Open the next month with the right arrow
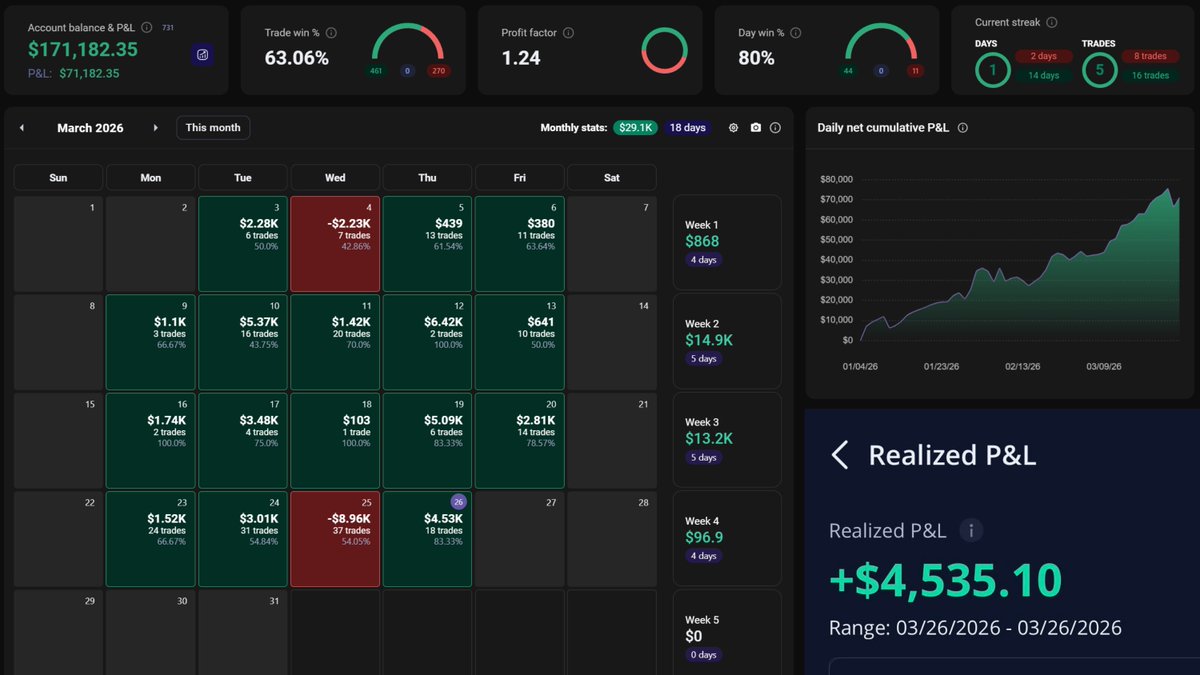Image resolution: width=1200 pixels, height=675 pixels. click(x=156, y=128)
